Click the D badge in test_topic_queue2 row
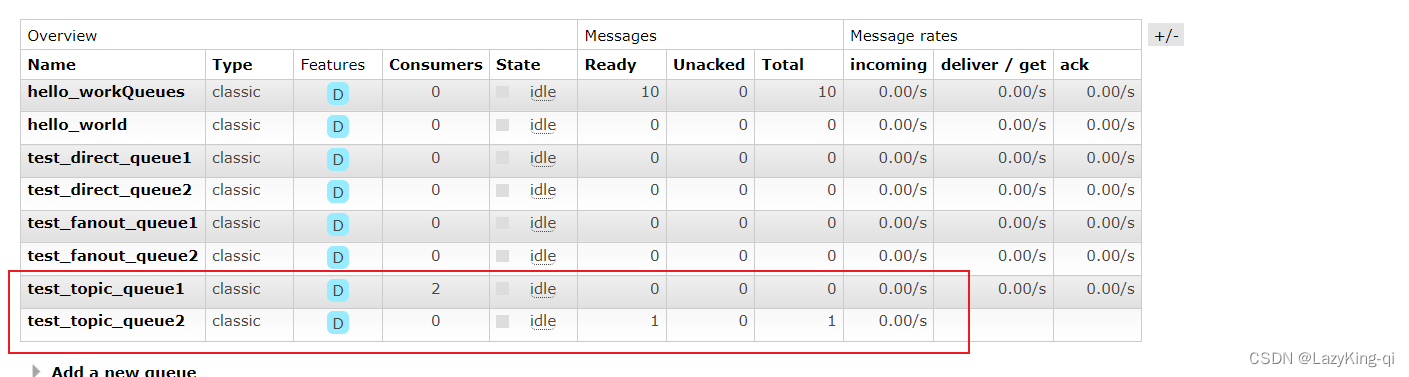 pos(338,323)
